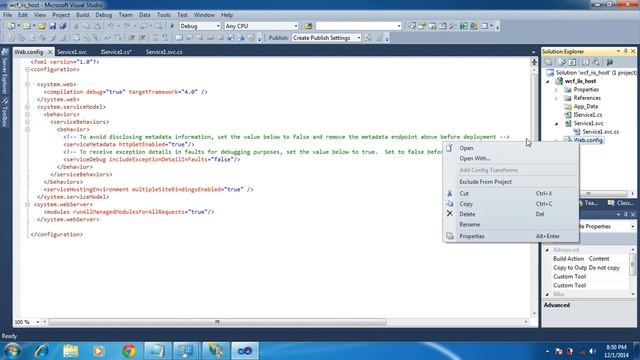Select IService1.cs in Solution Explorer
The height and width of the screenshot is (360, 640).
tap(588, 115)
